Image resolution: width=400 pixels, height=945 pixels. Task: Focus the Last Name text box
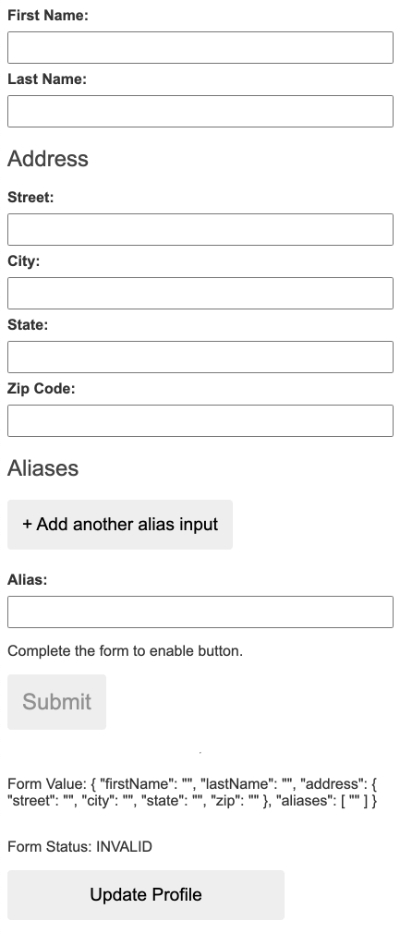pos(200,111)
